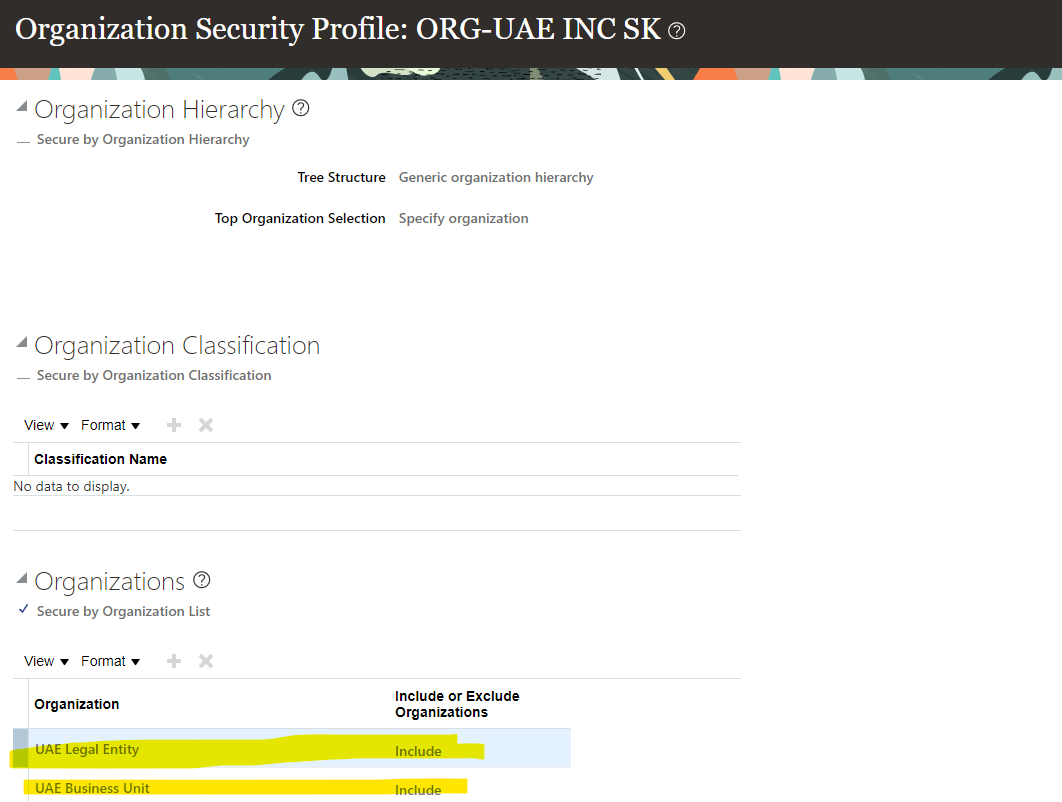Click row selector of UAE Legal Entity

tap(20, 748)
